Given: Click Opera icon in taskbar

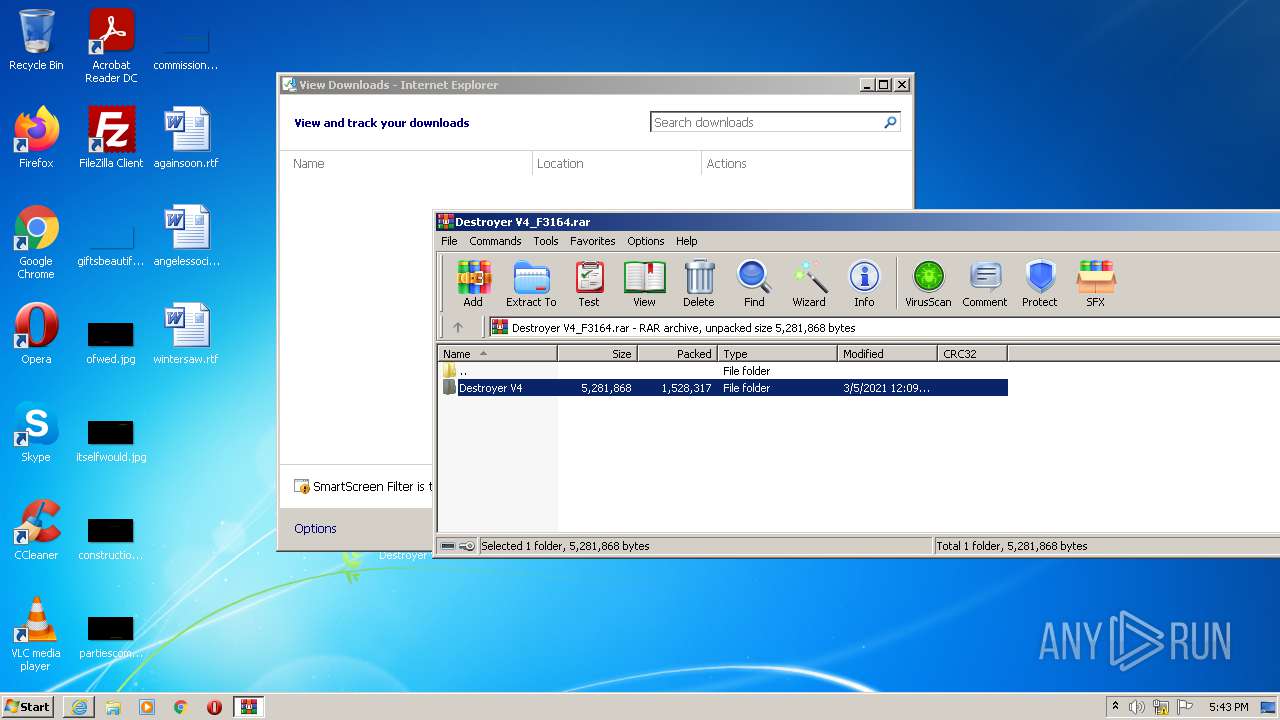Looking at the screenshot, I should click(214, 707).
